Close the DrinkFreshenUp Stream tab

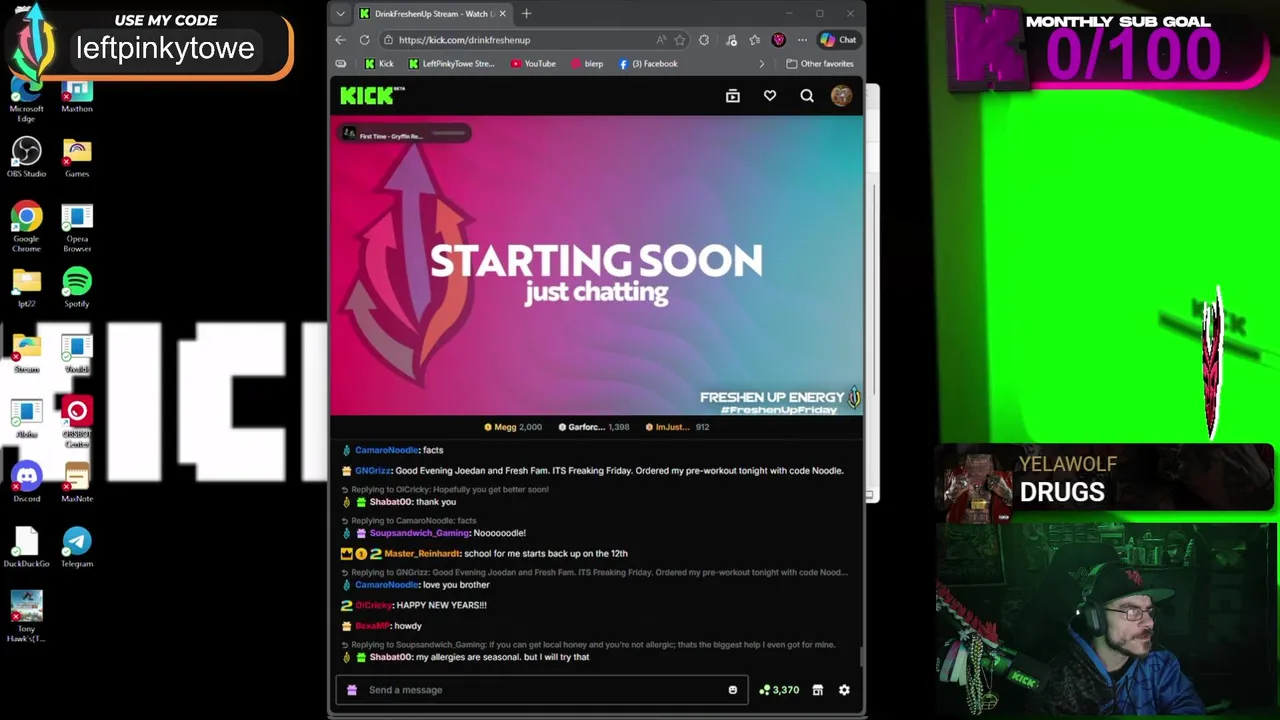click(x=502, y=14)
